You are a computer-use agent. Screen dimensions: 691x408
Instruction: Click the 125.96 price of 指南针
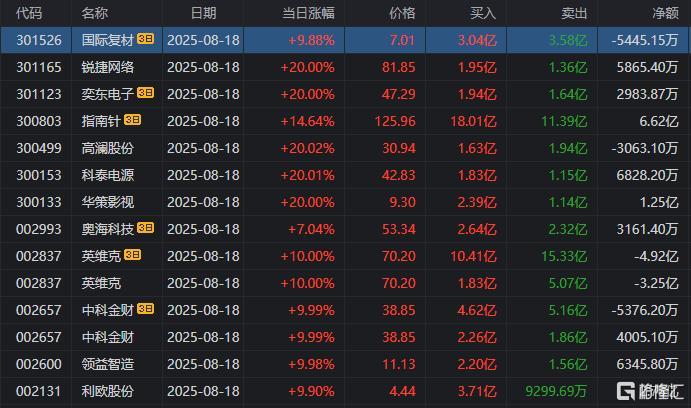coord(395,121)
